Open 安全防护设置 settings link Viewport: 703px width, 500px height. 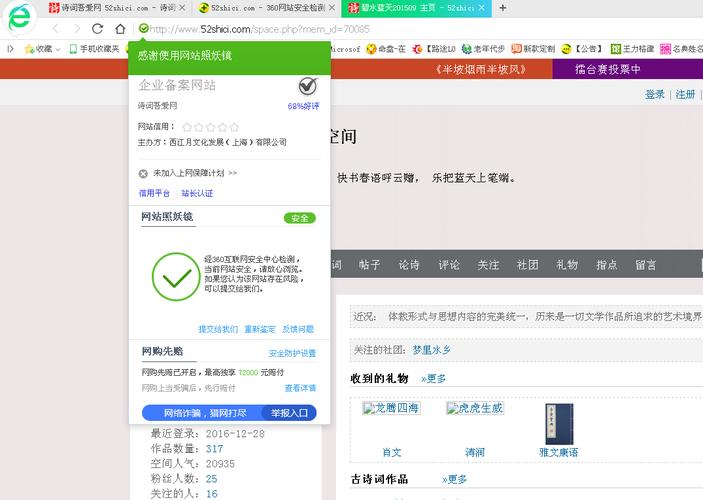[x=292, y=353]
